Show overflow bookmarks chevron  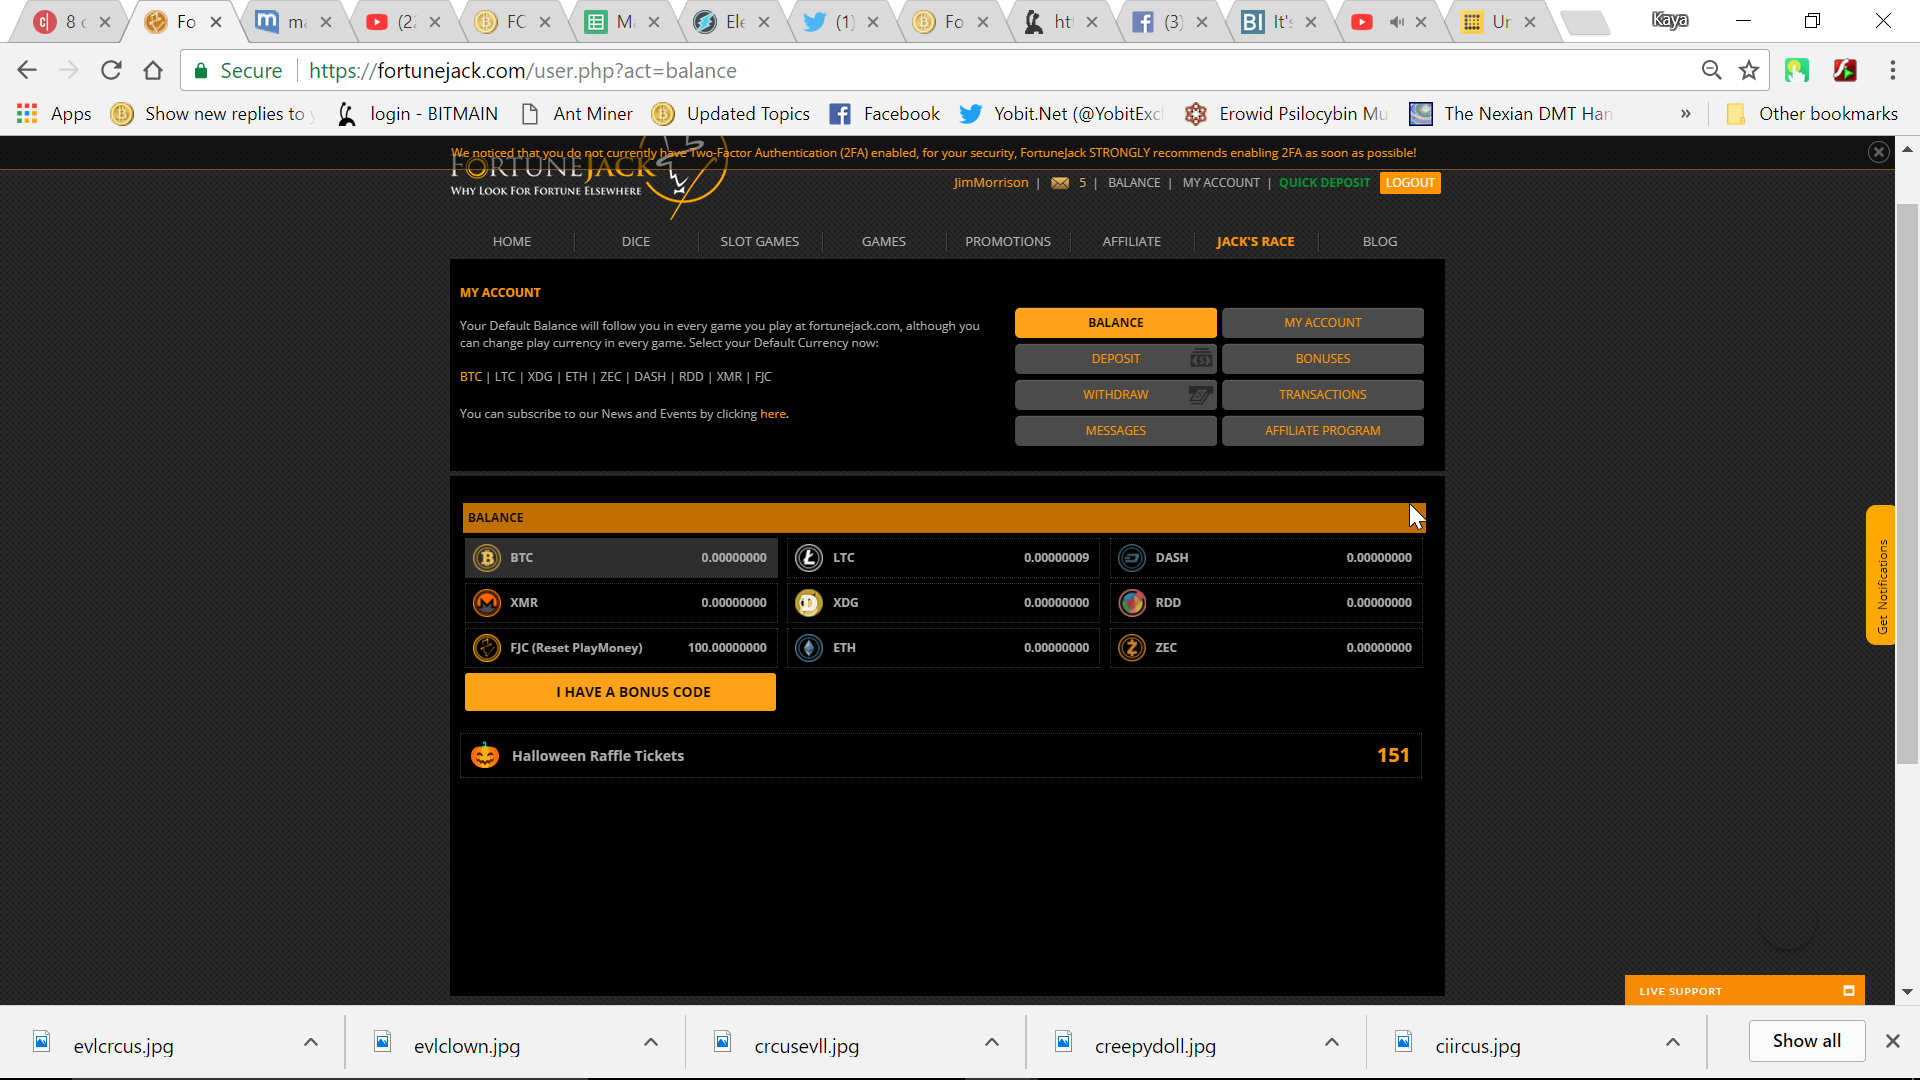(x=1686, y=114)
